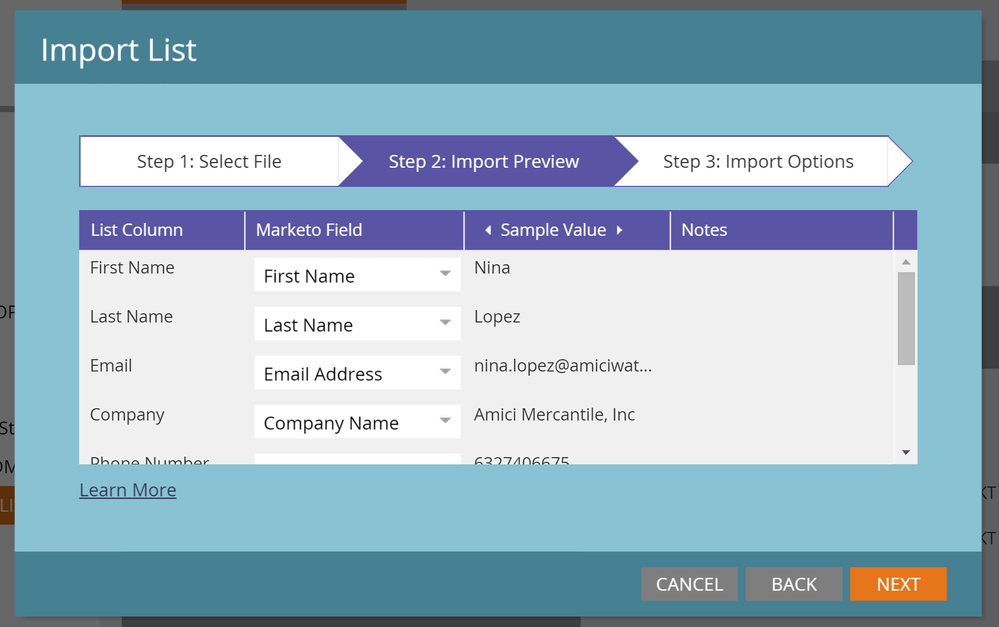The height and width of the screenshot is (627, 999).
Task: Expand the Last Name field dropdown
Action: [x=445, y=324]
